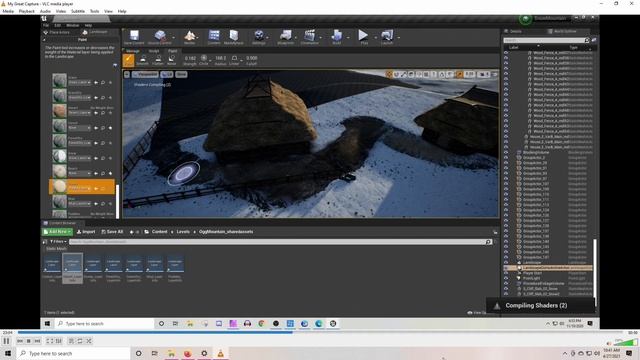Click the Cinematics toolbar icon

[x=310, y=37]
